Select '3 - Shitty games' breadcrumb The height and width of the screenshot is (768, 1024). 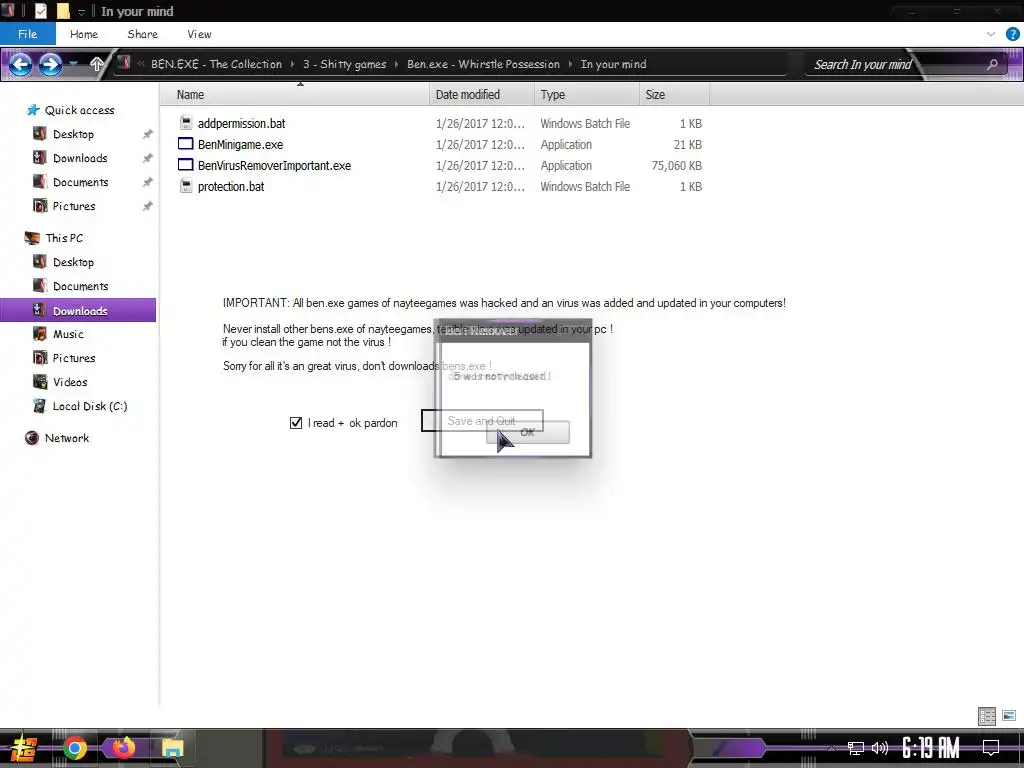point(344,64)
